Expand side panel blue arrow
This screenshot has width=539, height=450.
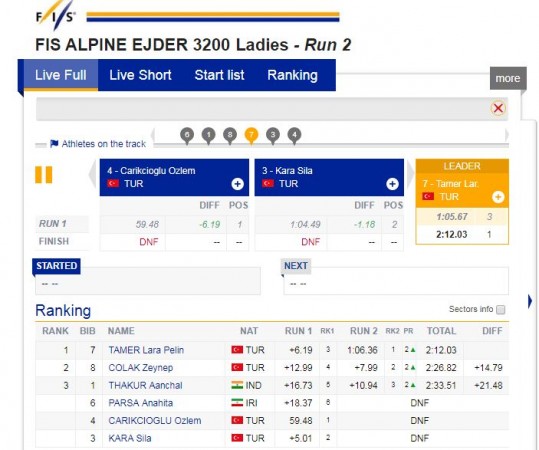(x=530, y=301)
